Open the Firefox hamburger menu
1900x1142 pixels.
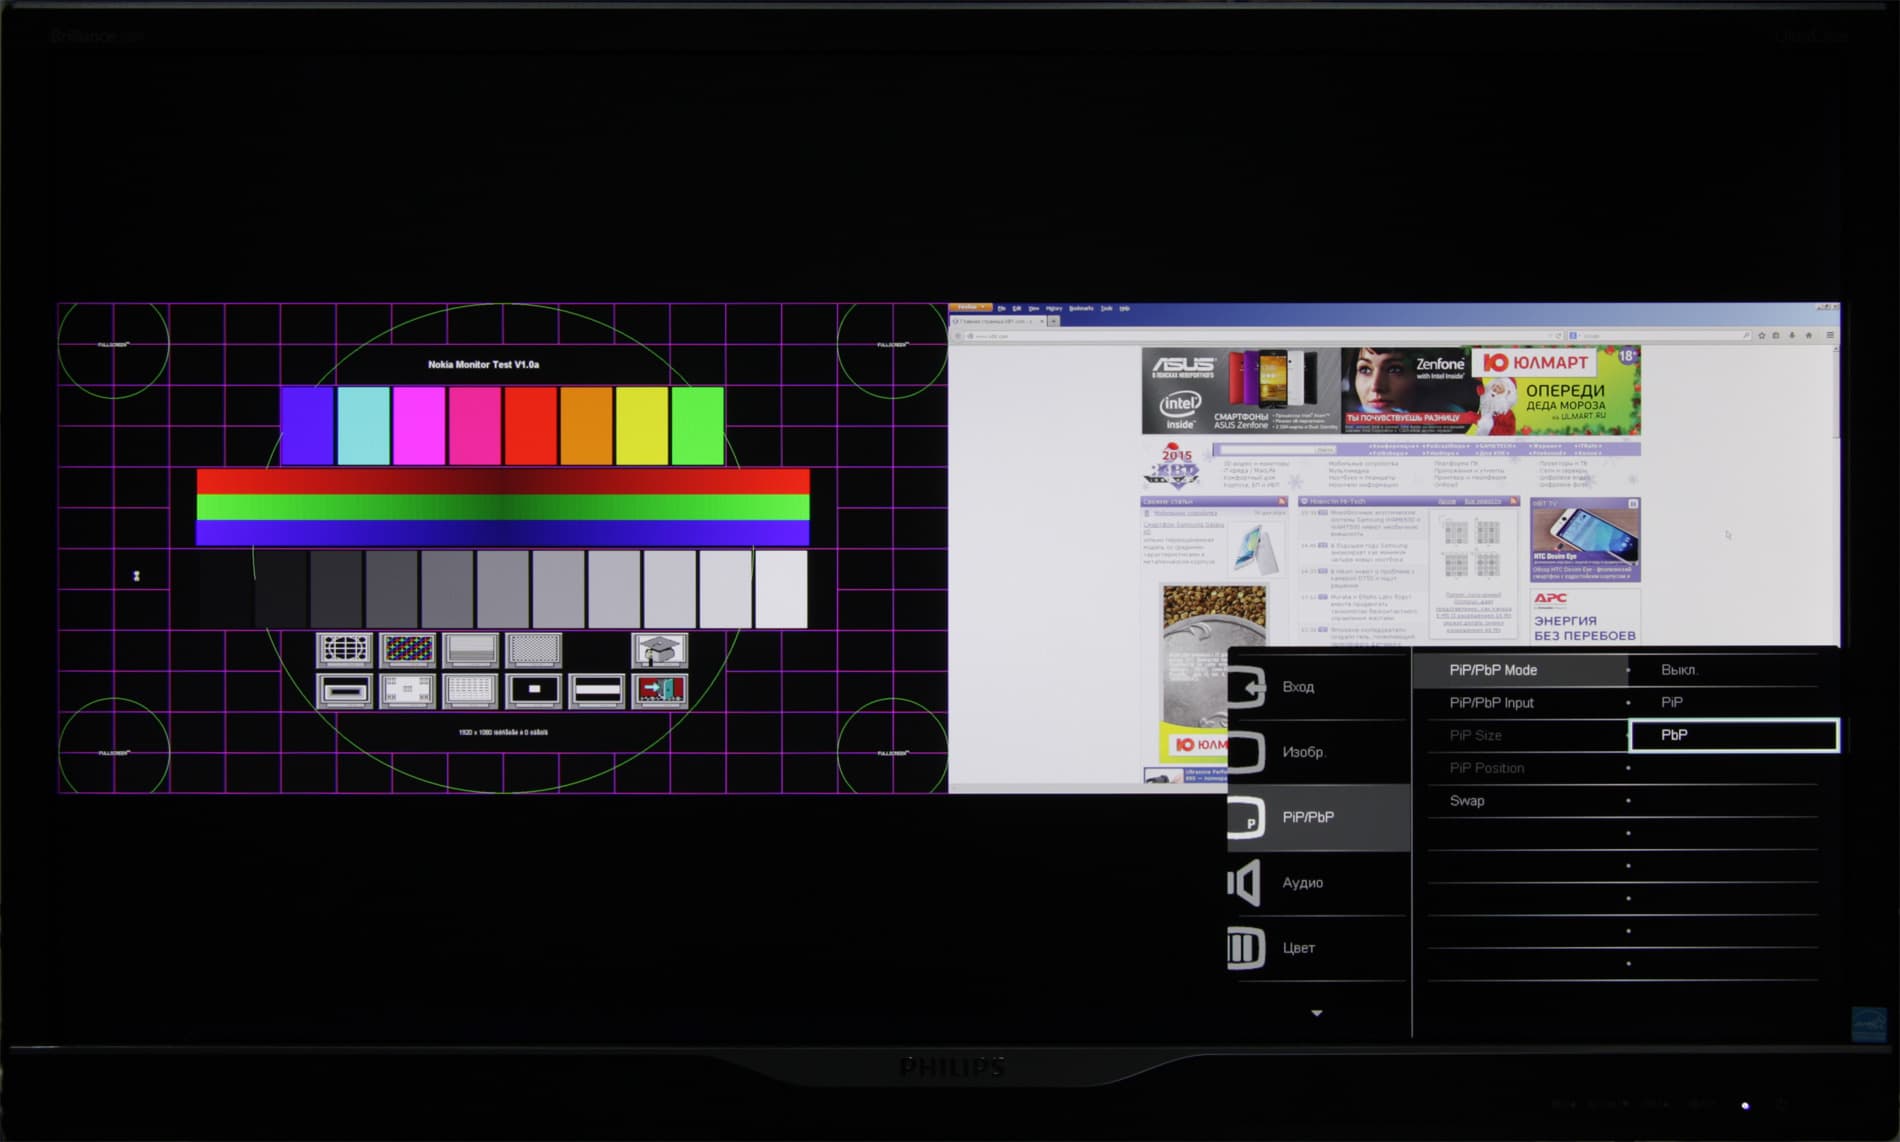pos(1830,335)
